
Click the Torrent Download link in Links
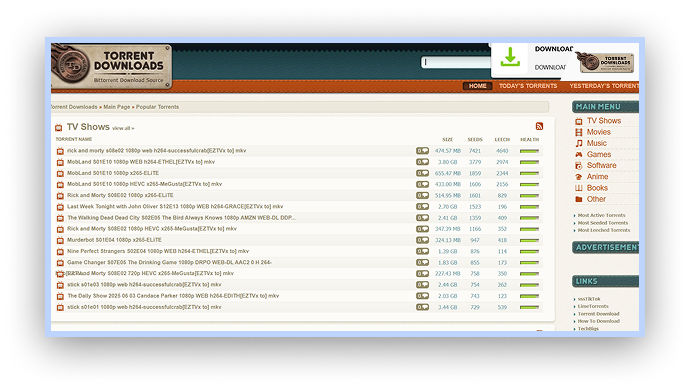tap(598, 314)
